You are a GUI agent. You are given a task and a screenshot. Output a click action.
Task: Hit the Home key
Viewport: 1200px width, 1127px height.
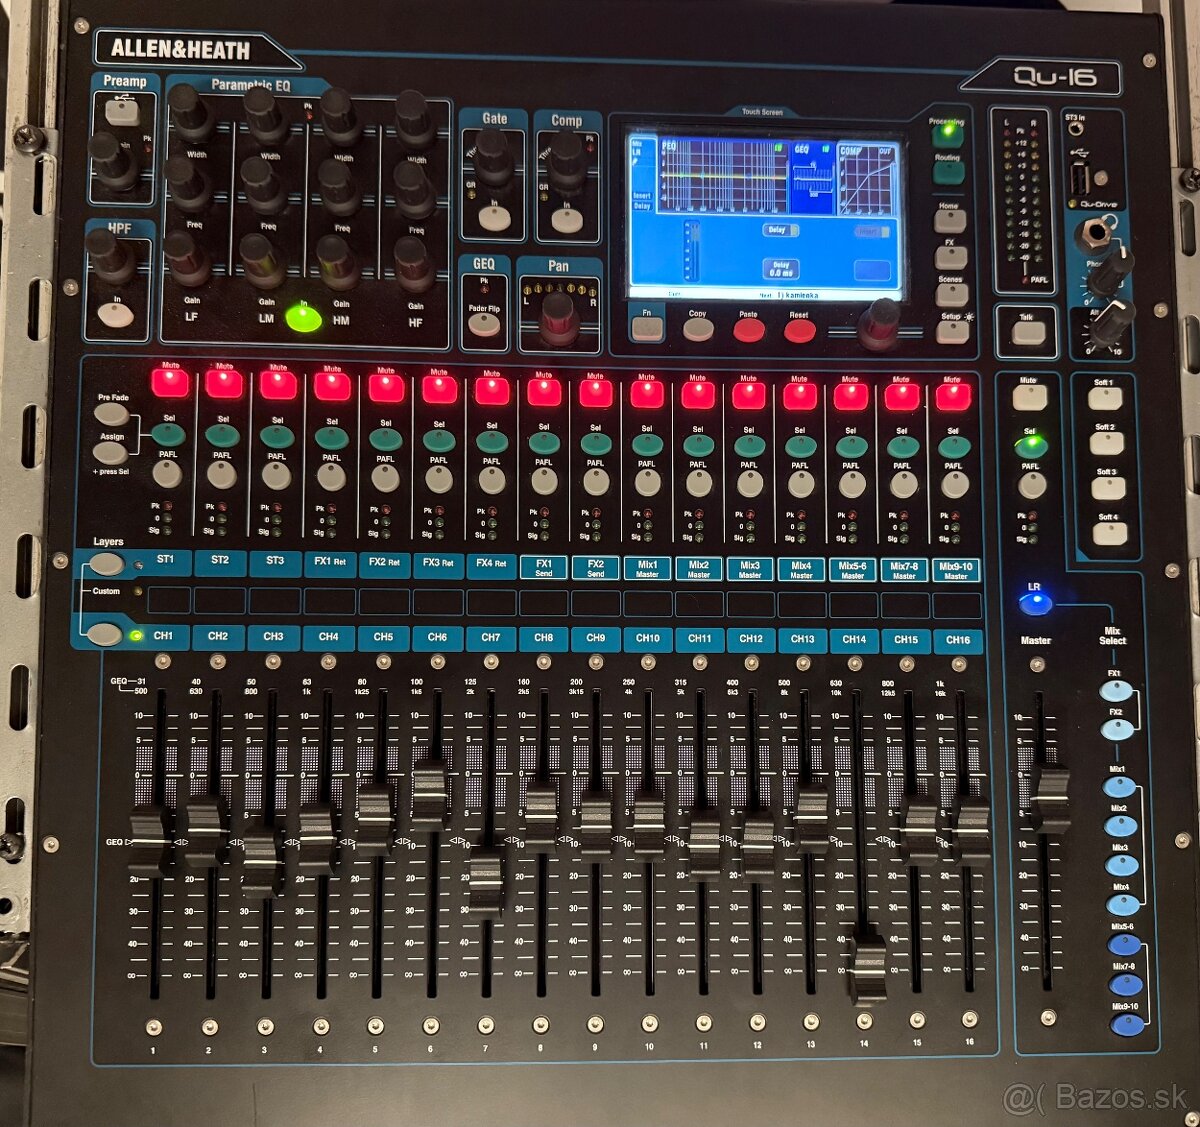click(950, 220)
